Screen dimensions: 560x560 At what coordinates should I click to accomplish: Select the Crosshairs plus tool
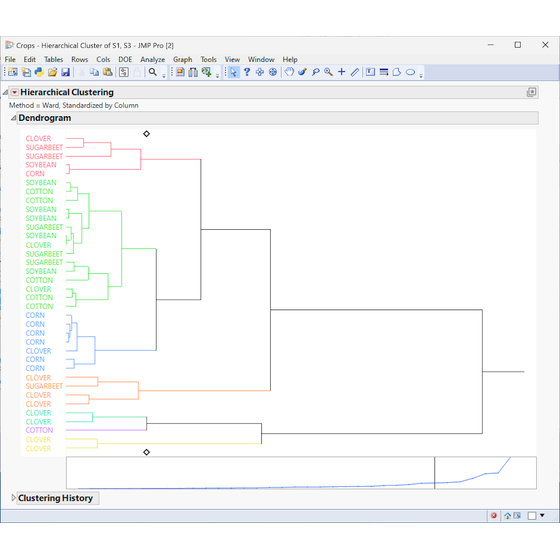pyautogui.click(x=341, y=72)
